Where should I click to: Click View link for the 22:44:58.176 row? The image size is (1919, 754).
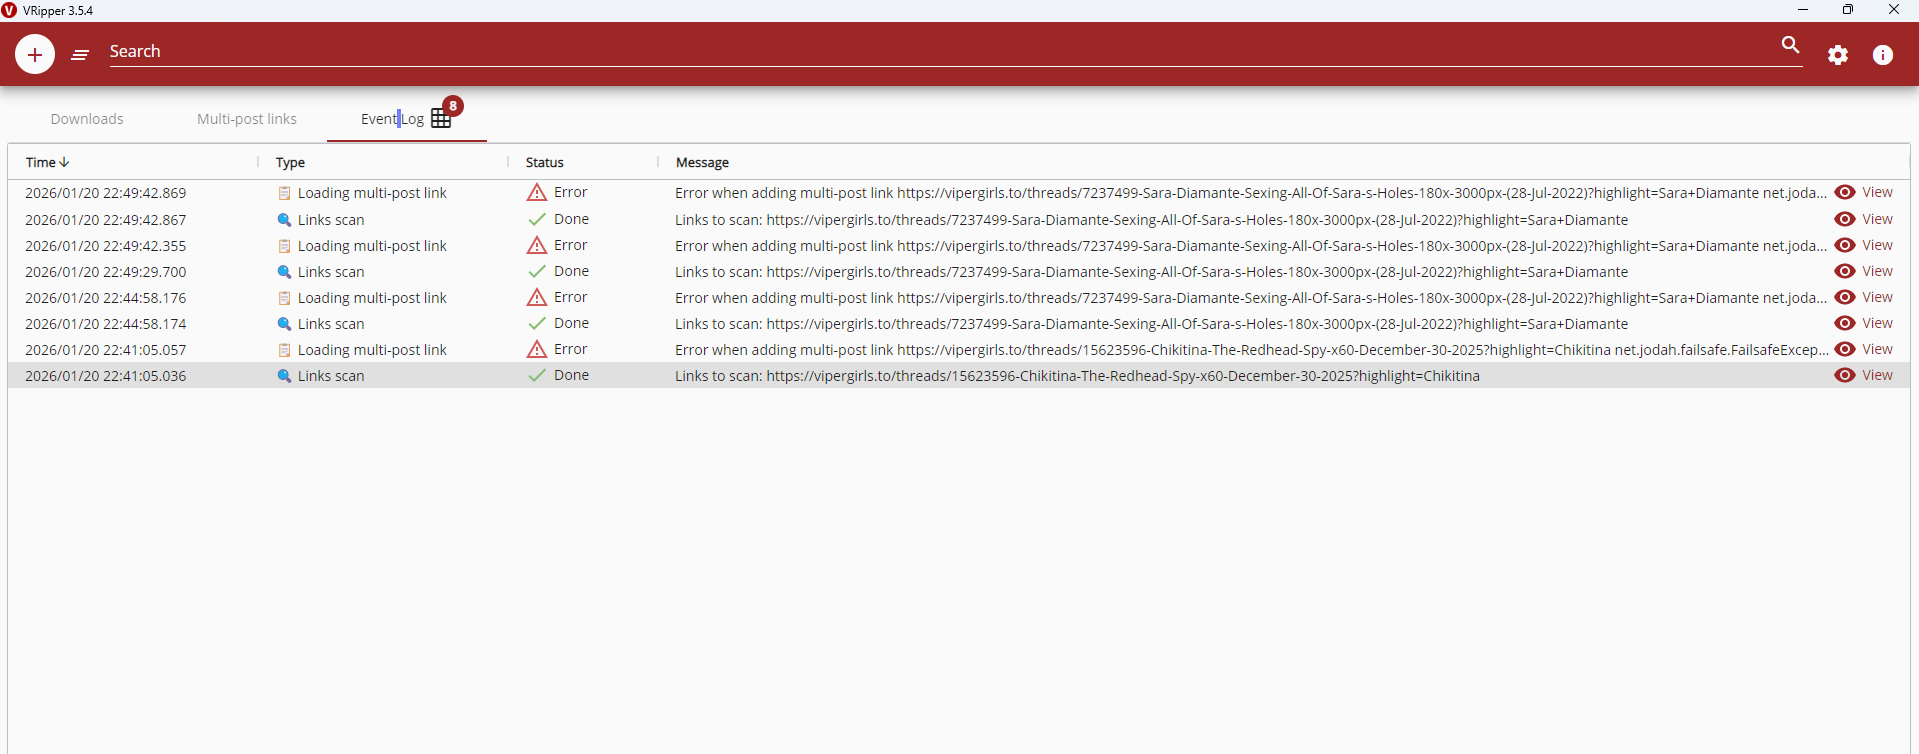coord(1877,297)
